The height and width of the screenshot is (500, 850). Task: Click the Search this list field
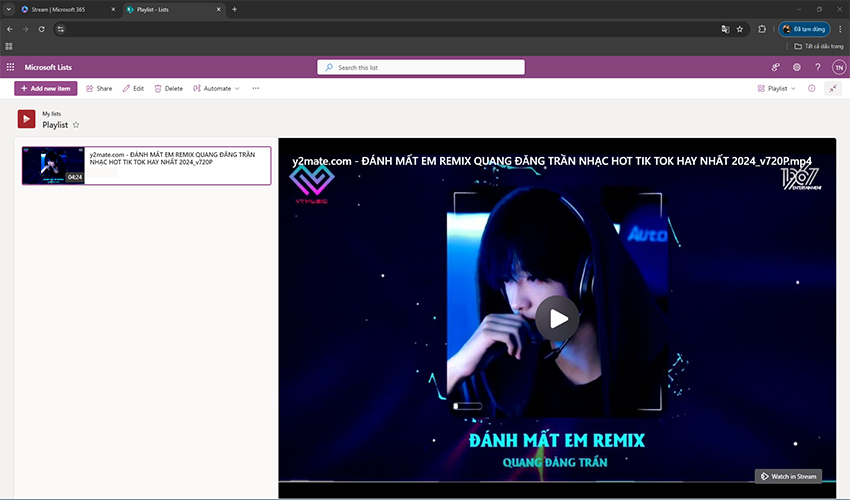click(421, 67)
